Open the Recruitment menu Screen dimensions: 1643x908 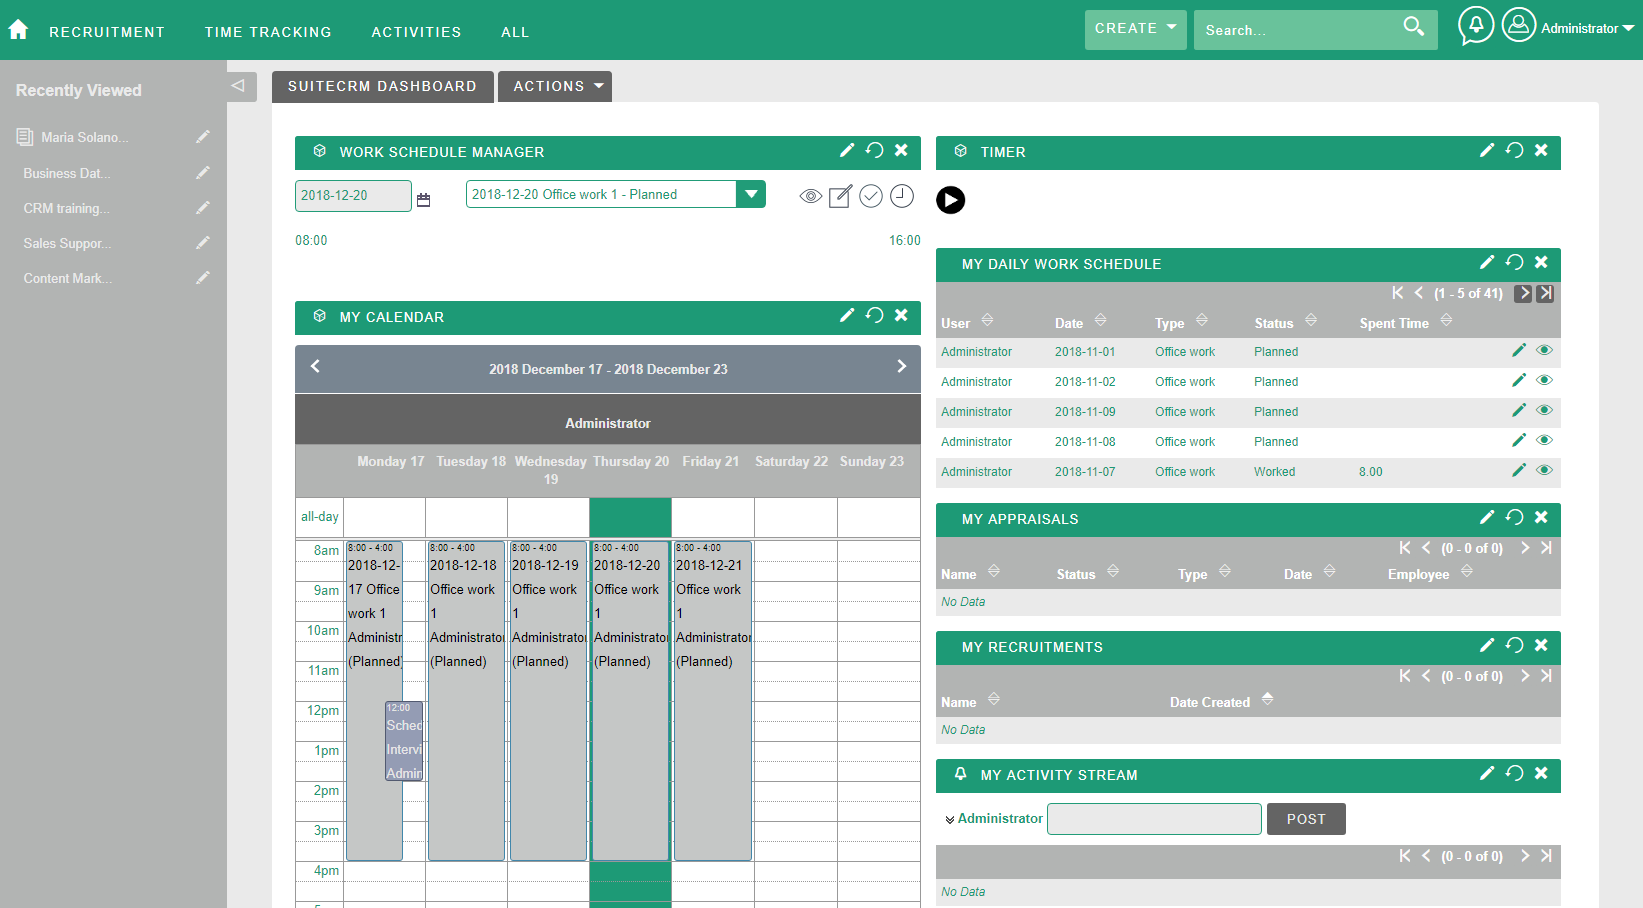107,32
